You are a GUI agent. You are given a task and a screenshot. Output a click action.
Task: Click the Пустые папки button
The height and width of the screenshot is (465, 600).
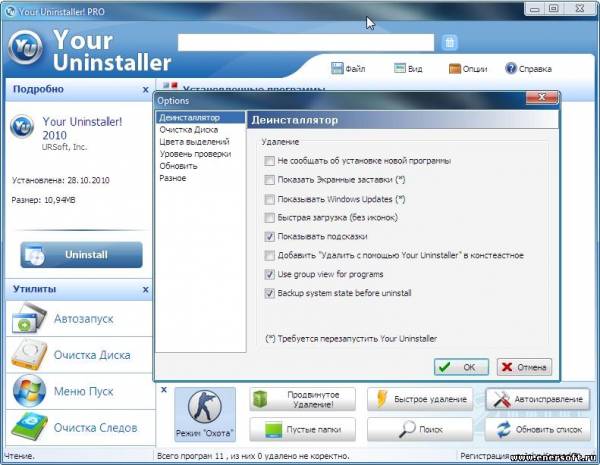coord(302,429)
